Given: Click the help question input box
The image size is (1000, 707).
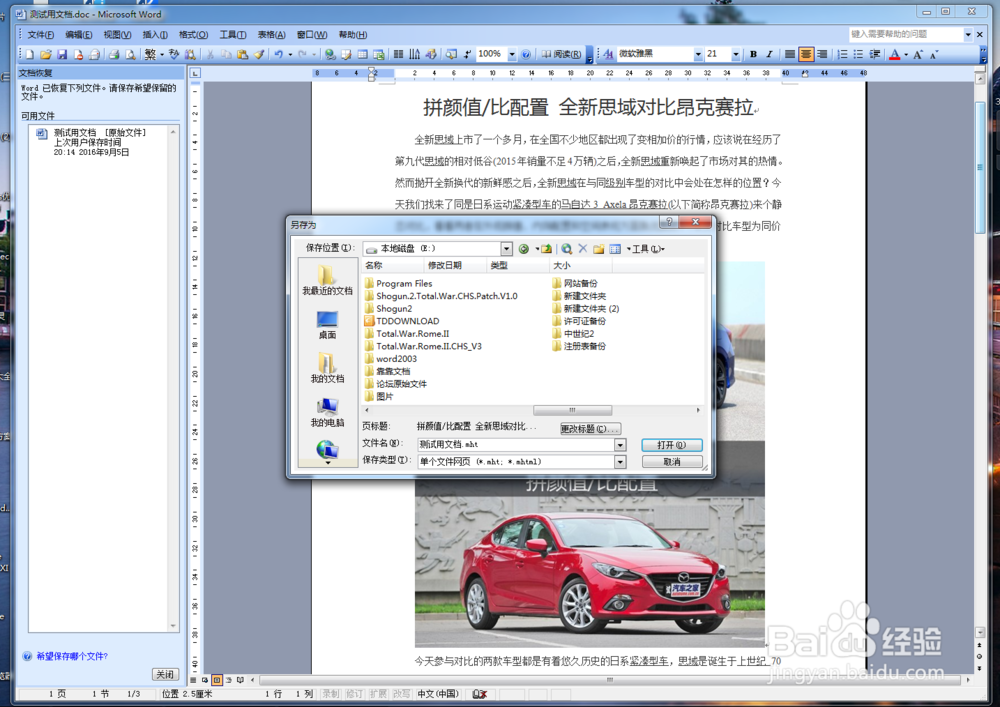Looking at the screenshot, I should click(x=906, y=34).
